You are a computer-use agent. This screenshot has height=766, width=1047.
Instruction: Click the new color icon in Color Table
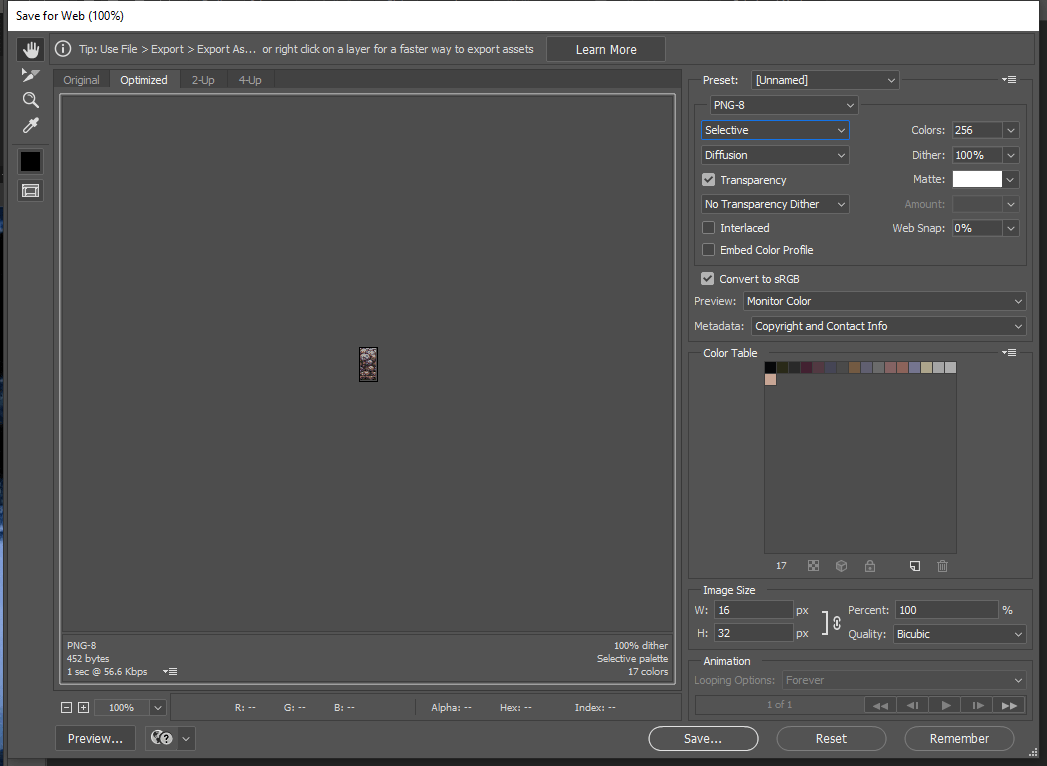tap(914, 566)
